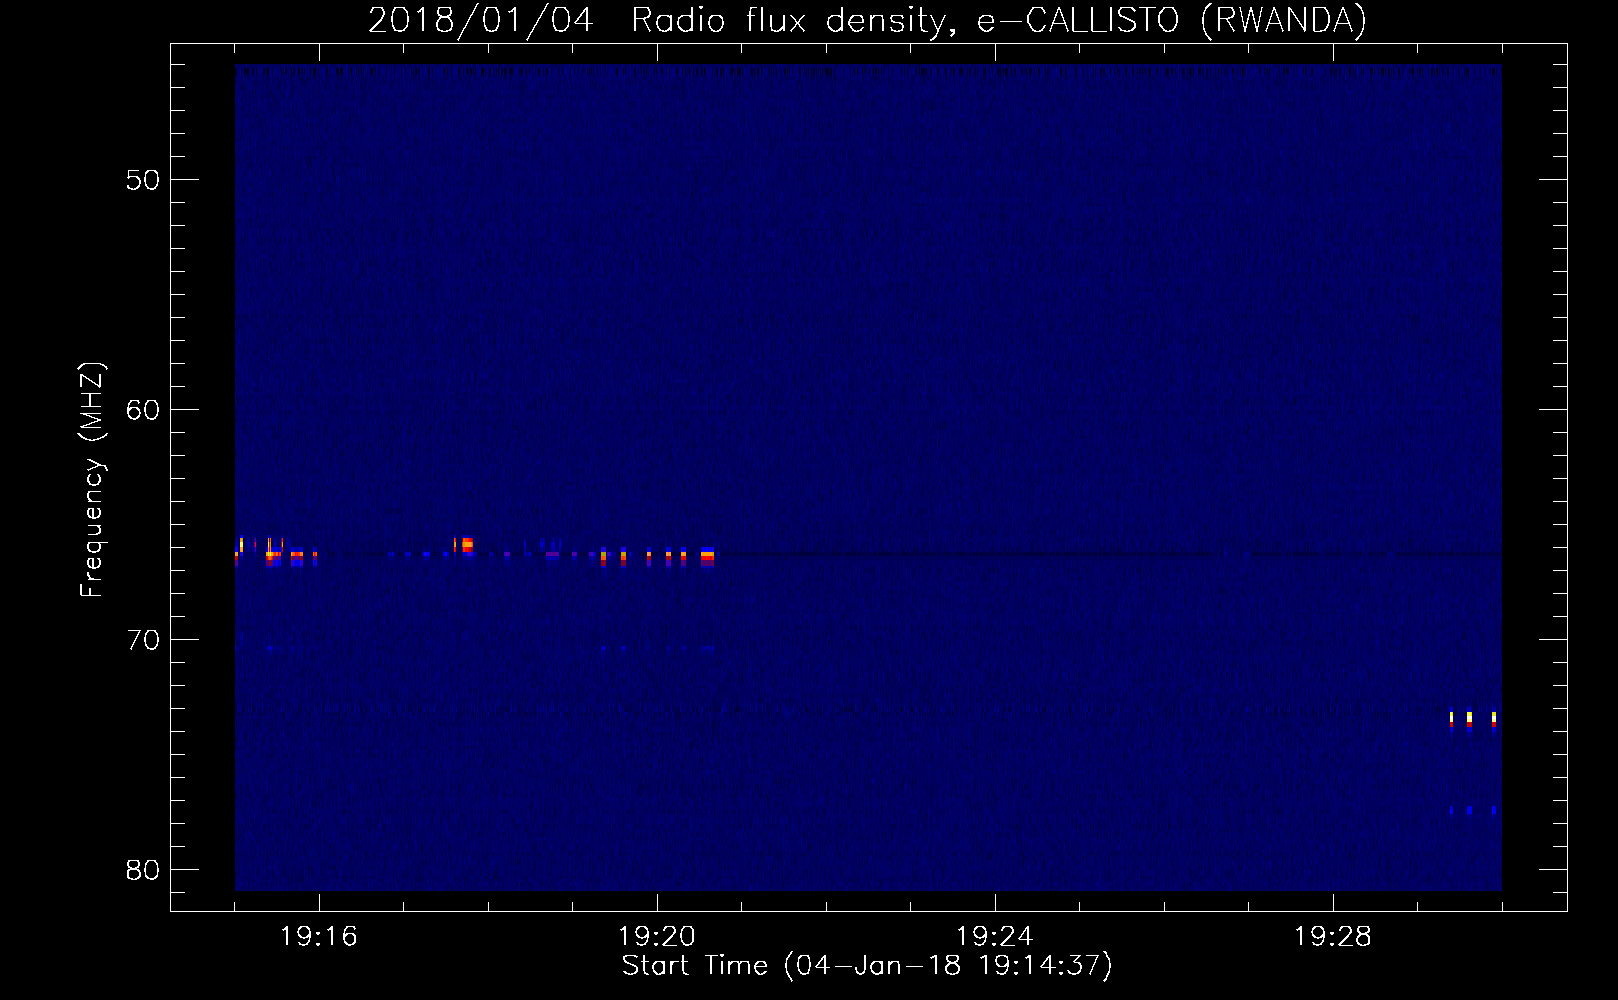Click the signal spikes near 73 MHz after 19:29
The height and width of the screenshot is (1000, 1618).
point(1472,720)
